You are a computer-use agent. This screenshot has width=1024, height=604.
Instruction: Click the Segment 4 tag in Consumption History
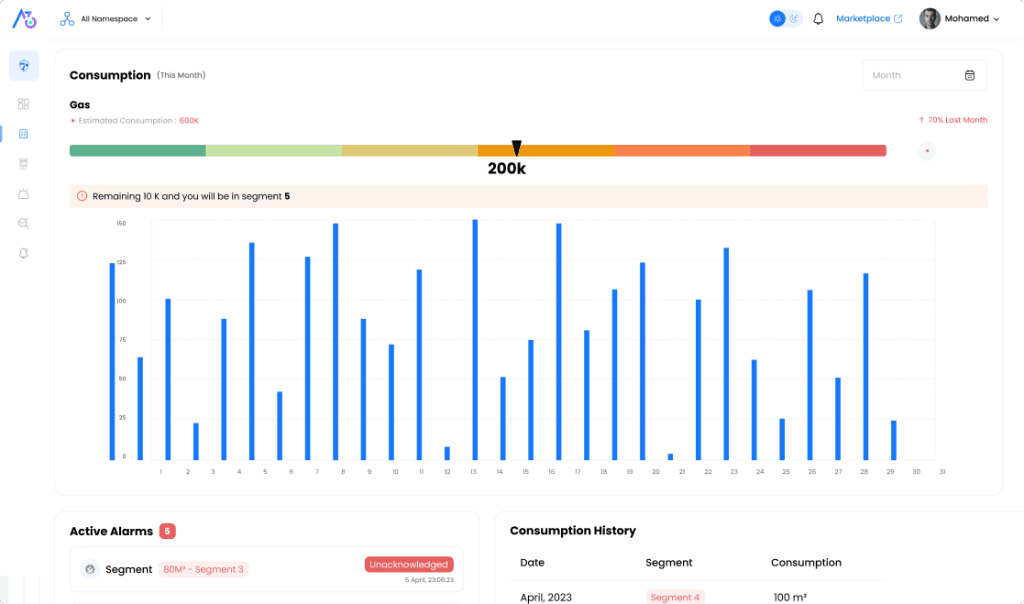tap(675, 598)
